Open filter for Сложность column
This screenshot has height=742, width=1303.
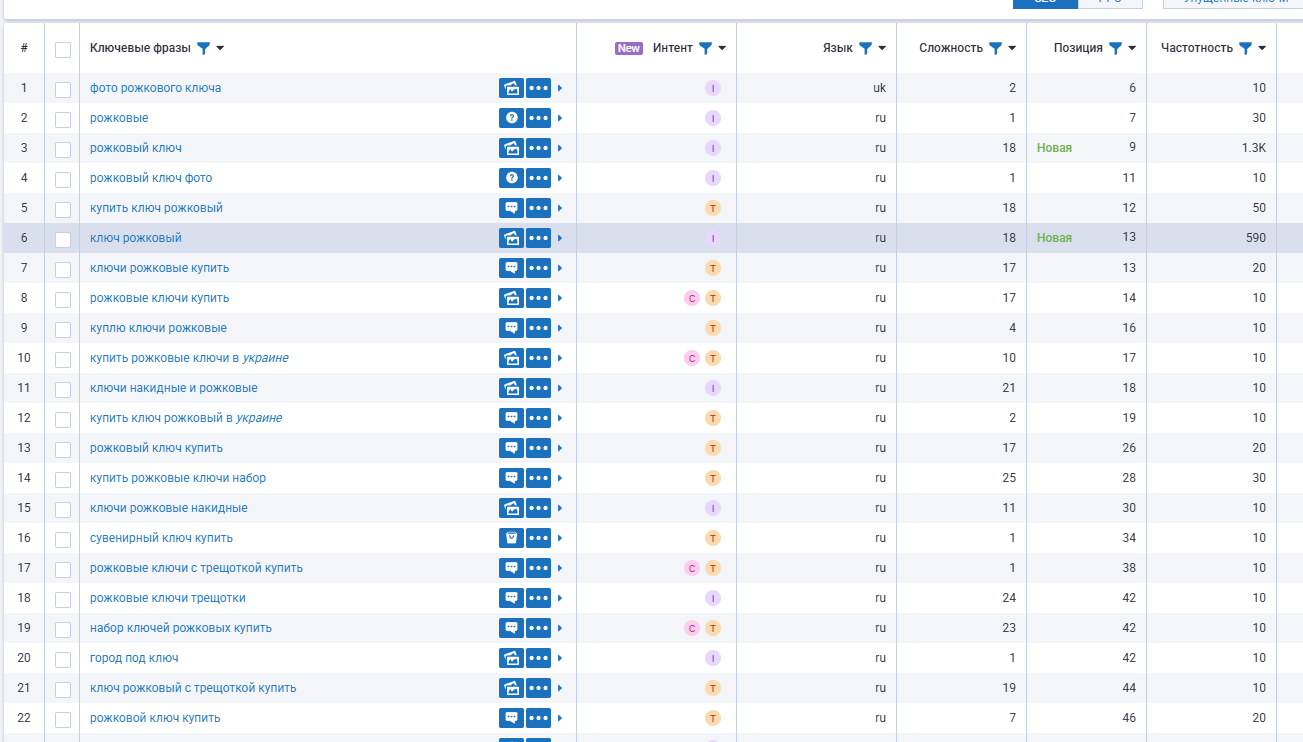pyautogui.click(x=996, y=48)
